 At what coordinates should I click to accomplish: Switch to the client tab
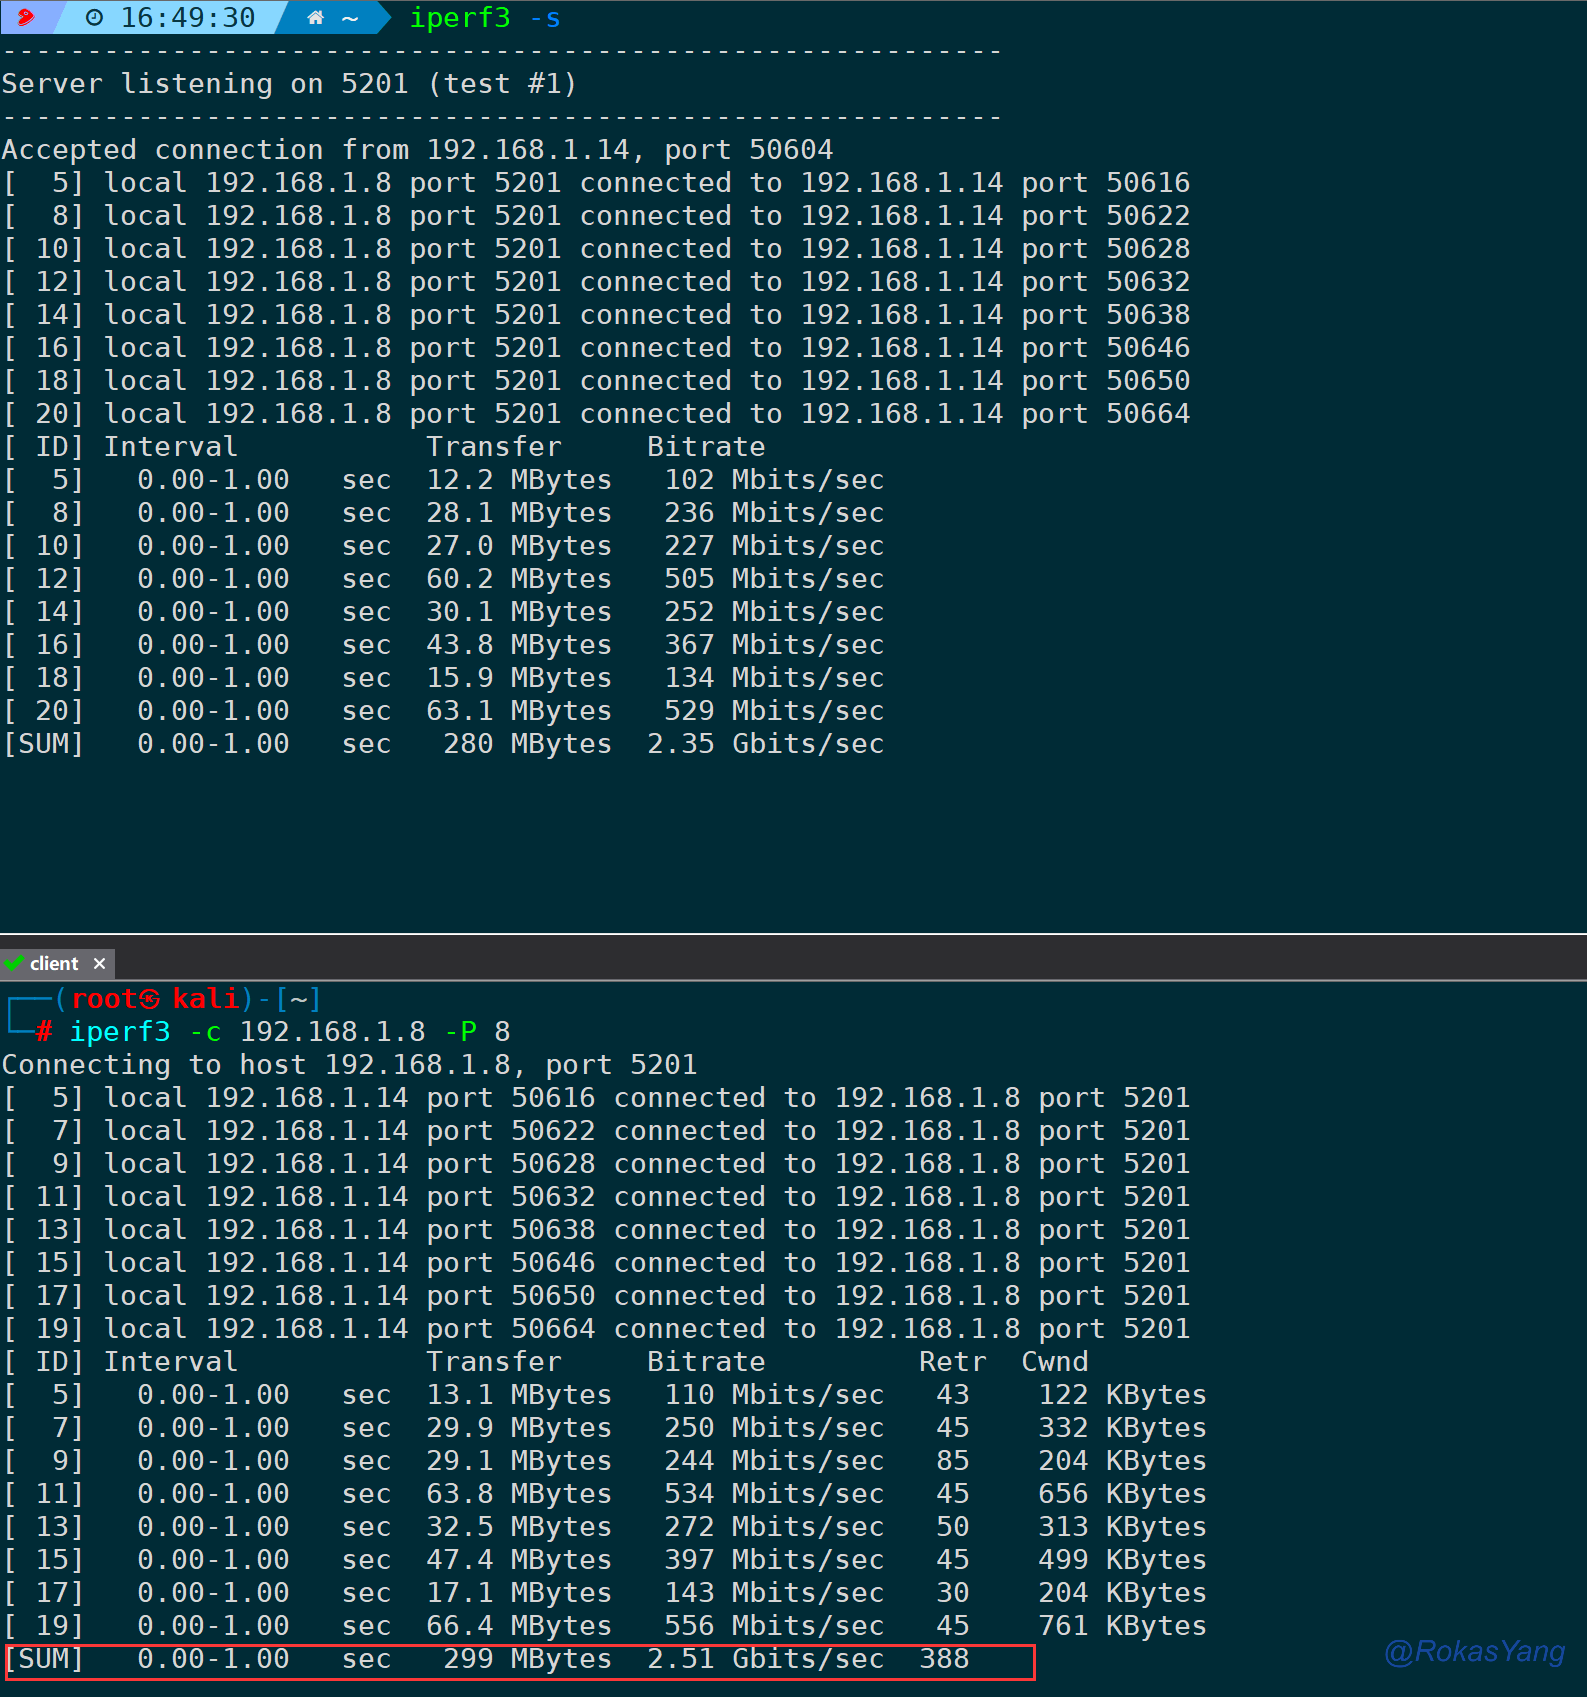click(54, 963)
